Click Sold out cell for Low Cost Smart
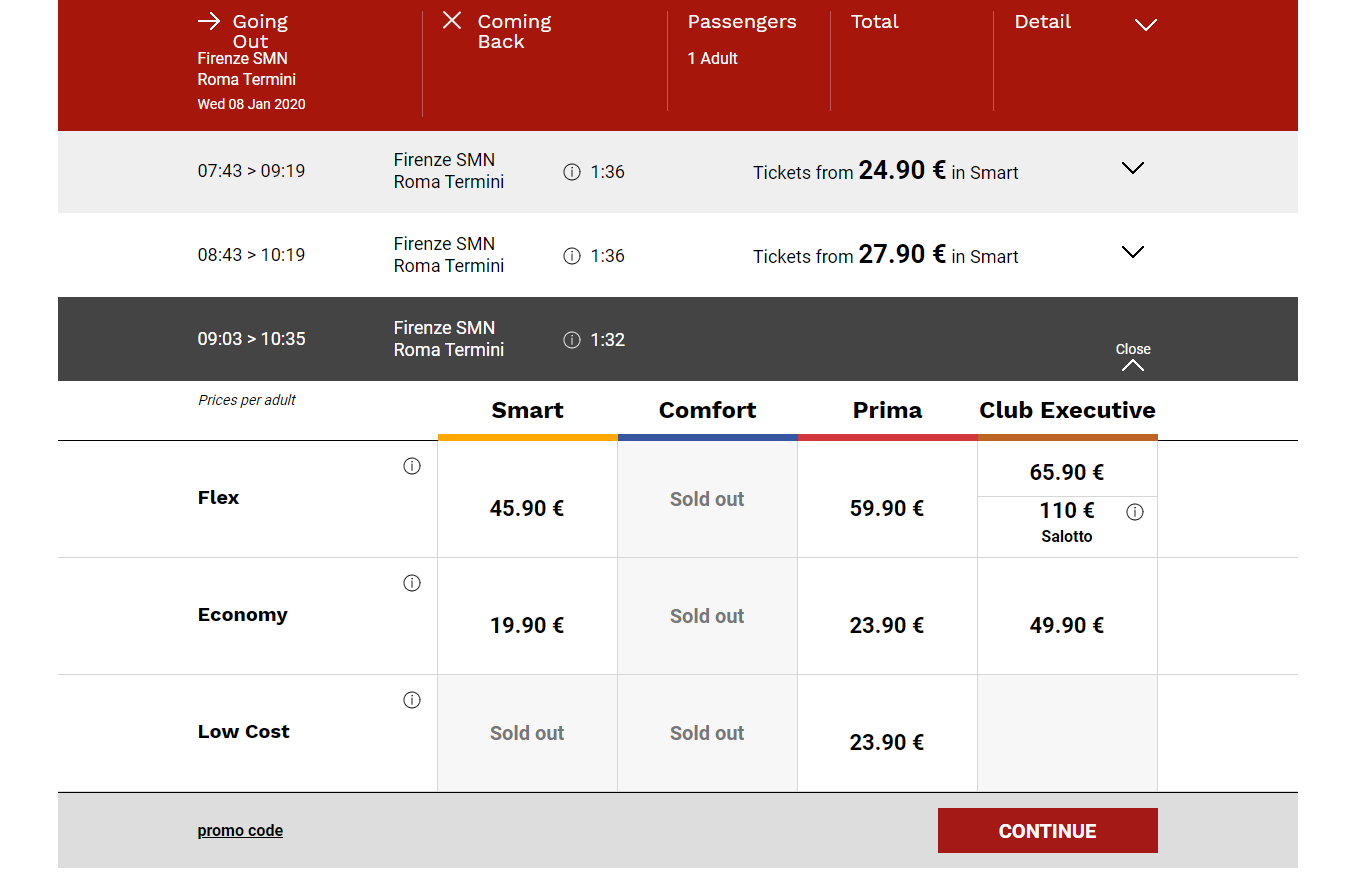The image size is (1372, 885). click(x=527, y=733)
